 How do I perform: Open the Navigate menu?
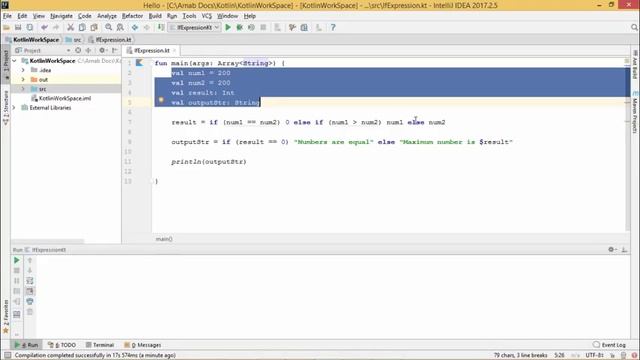(x=61, y=16)
